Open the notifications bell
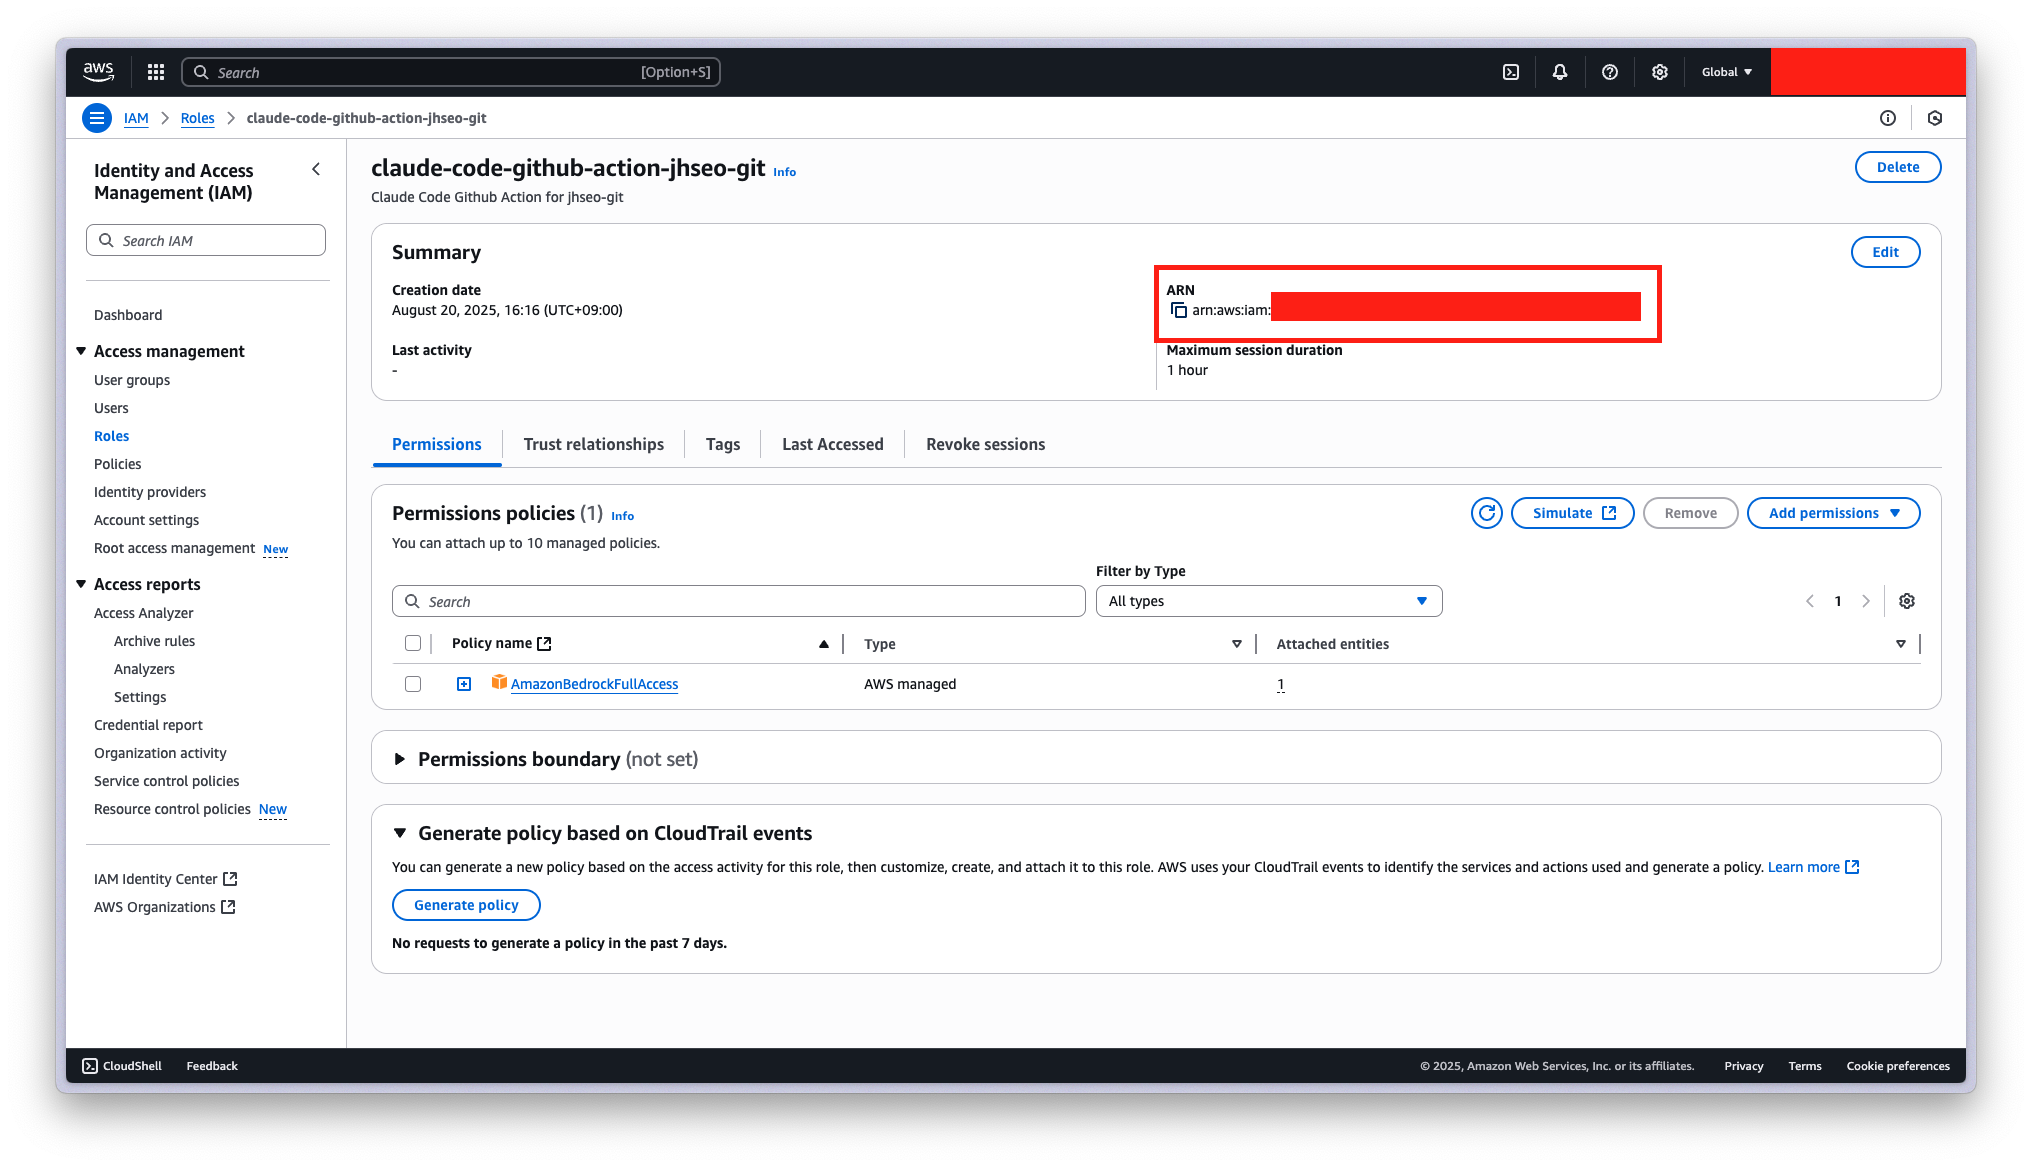This screenshot has height=1167, width=2032. (1560, 72)
